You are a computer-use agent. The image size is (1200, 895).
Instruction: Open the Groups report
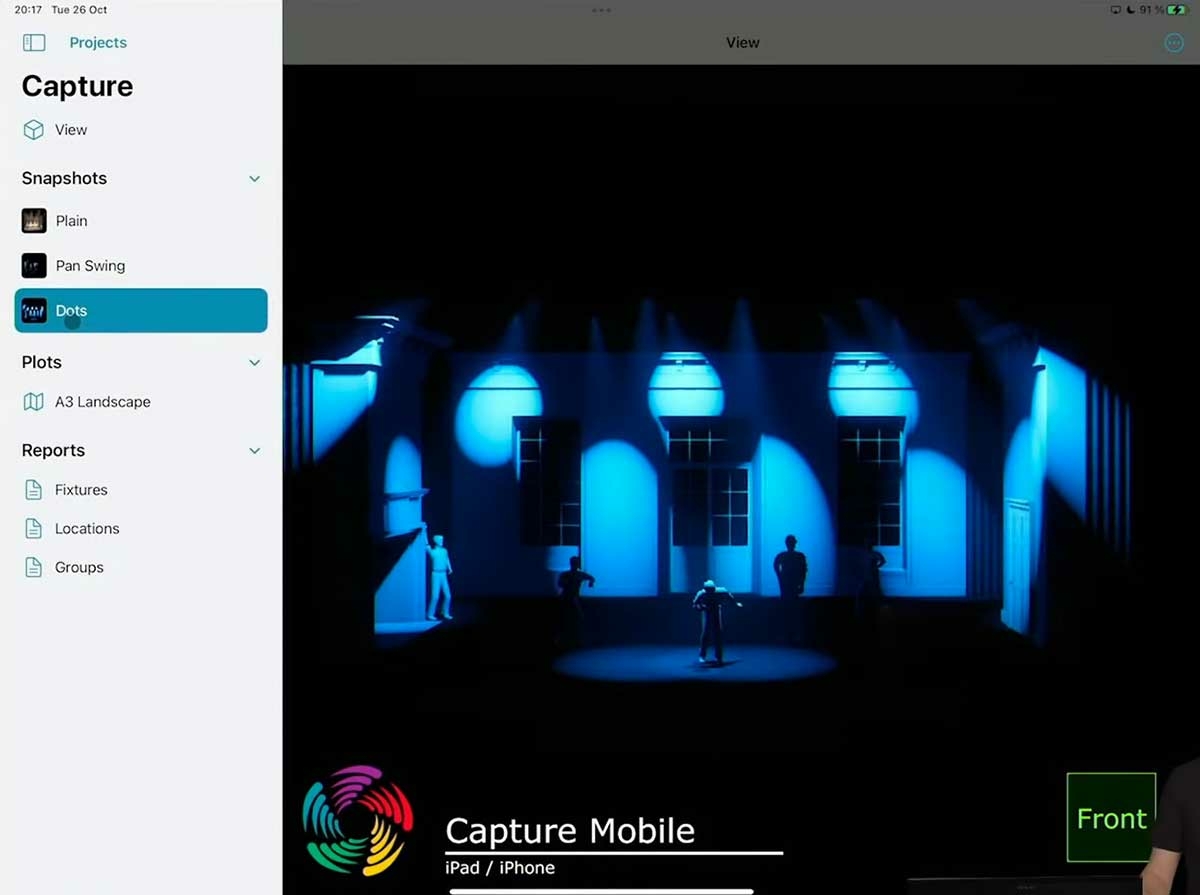click(79, 568)
